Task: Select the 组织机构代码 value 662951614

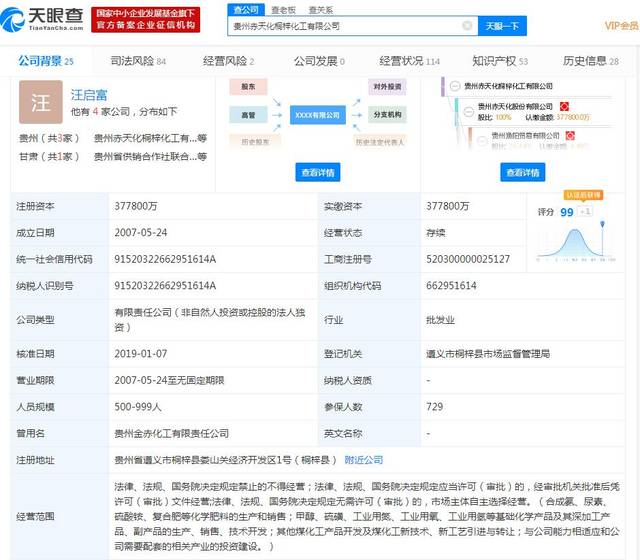Action: pyautogui.click(x=451, y=286)
